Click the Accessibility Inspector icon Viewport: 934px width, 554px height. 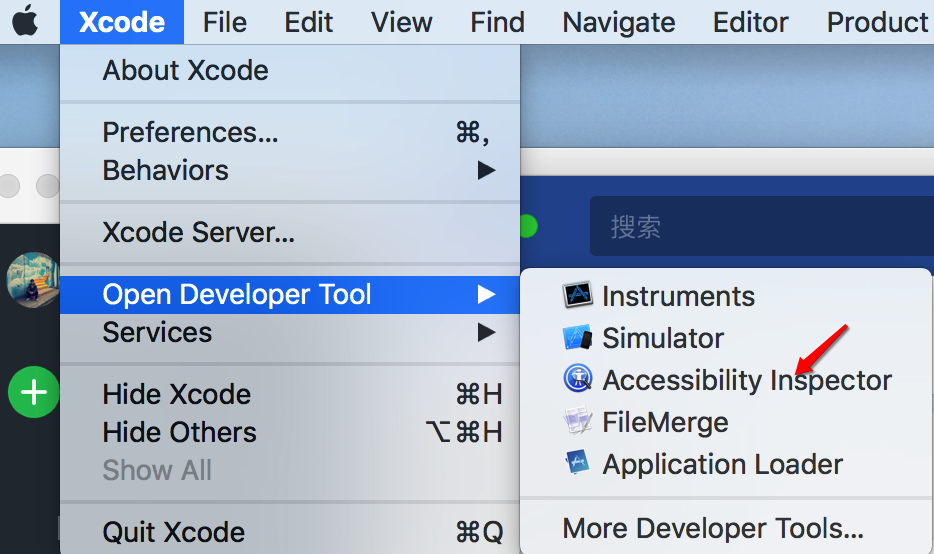pos(577,379)
